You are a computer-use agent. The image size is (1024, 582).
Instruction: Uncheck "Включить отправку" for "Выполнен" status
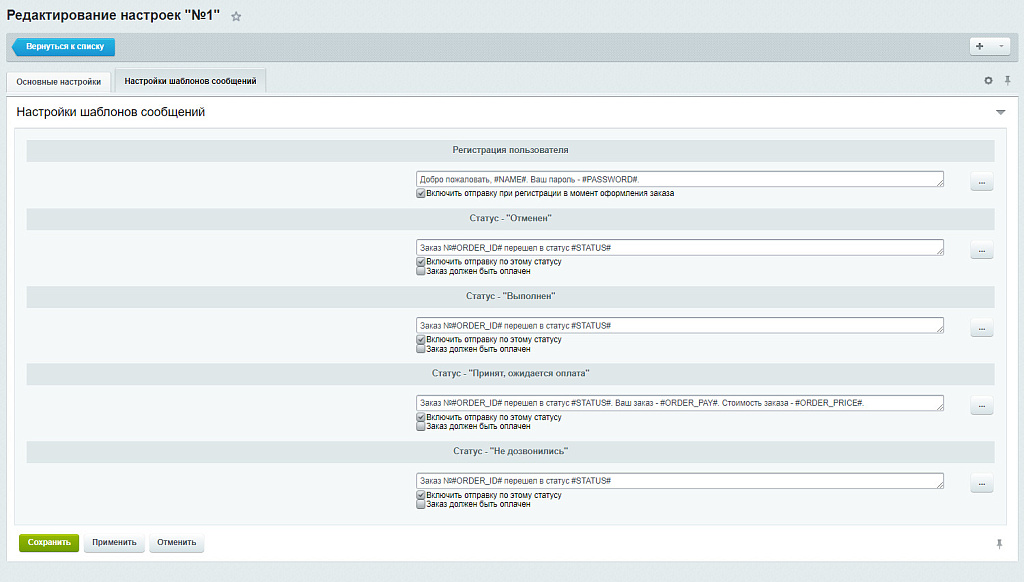pos(421,339)
